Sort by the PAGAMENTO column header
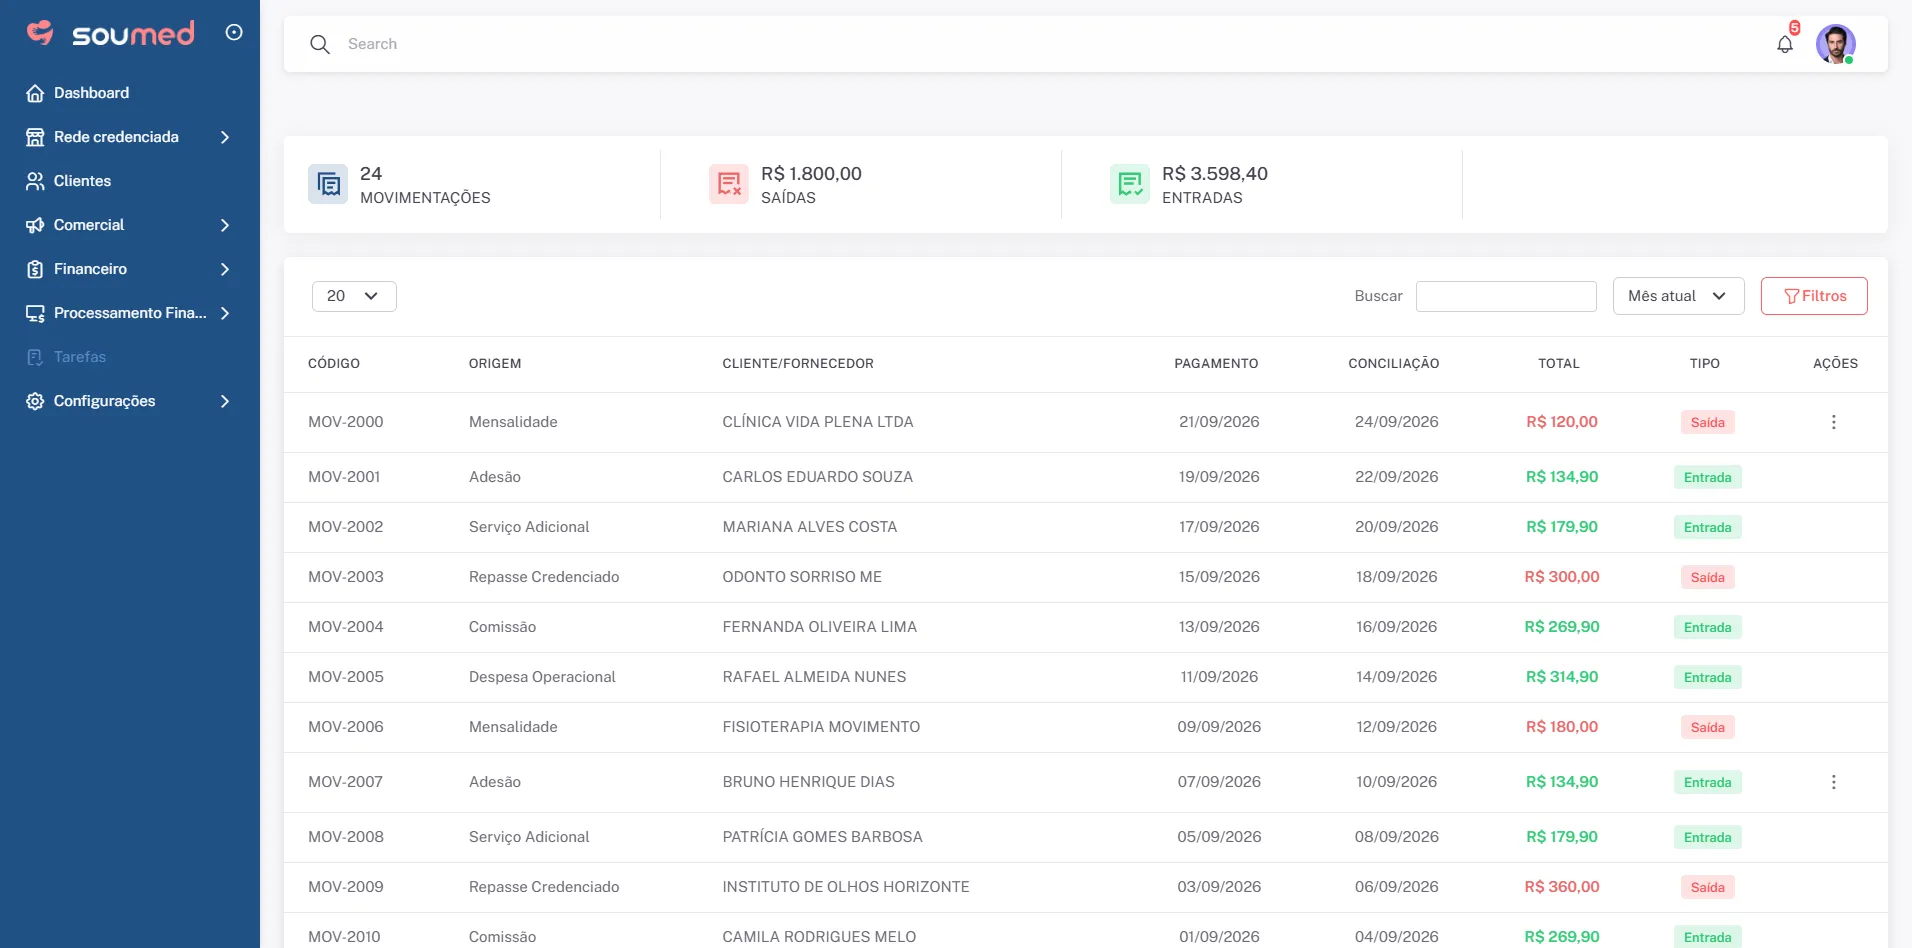 tap(1216, 364)
